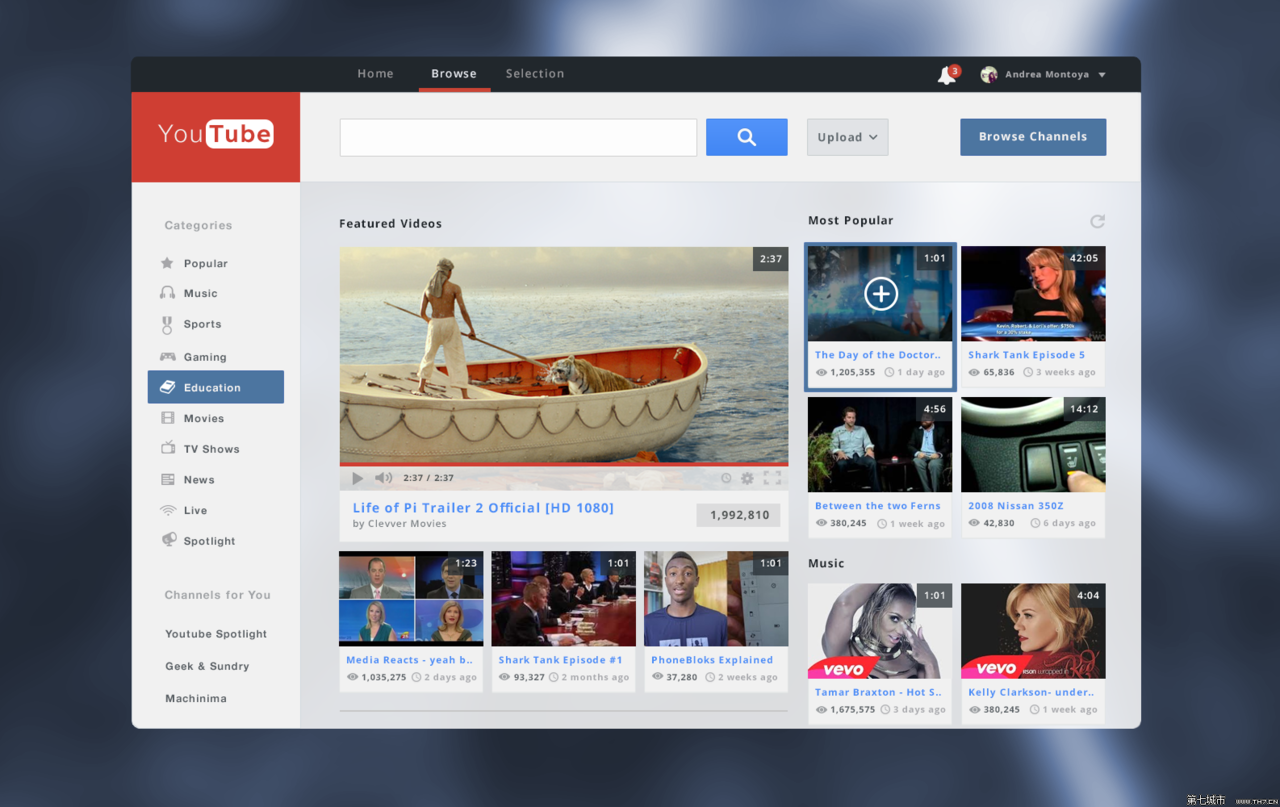1280x807 pixels.
Task: Click the Browse Channels button
Action: [1033, 137]
